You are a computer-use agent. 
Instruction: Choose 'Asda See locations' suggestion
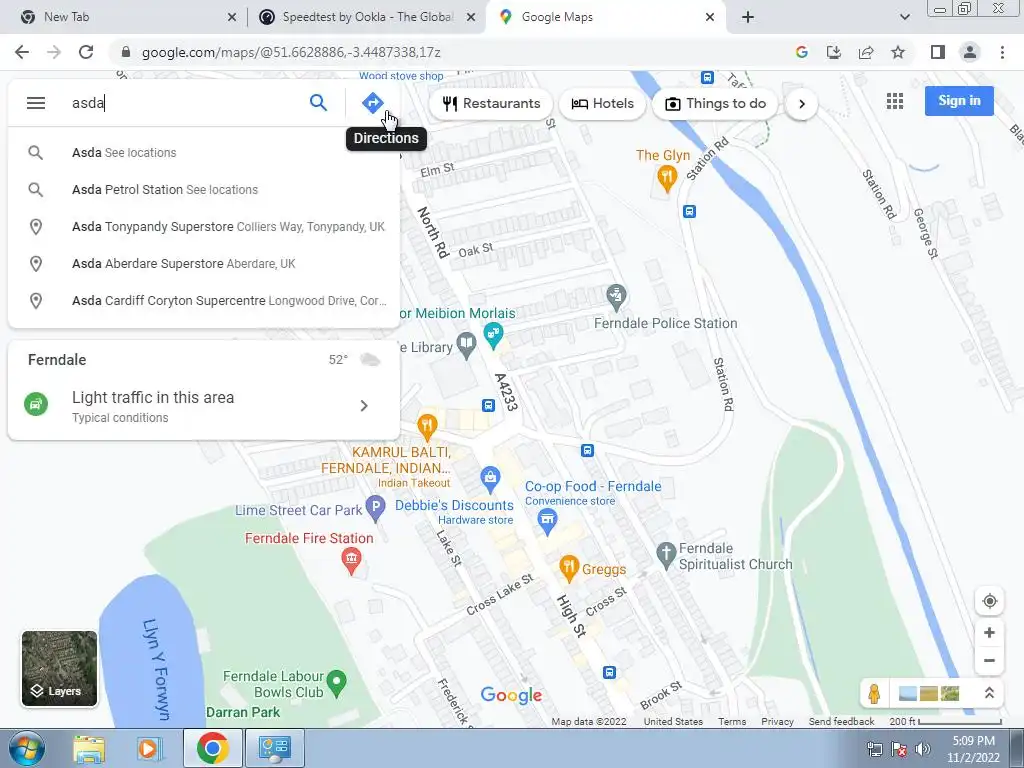click(x=204, y=153)
